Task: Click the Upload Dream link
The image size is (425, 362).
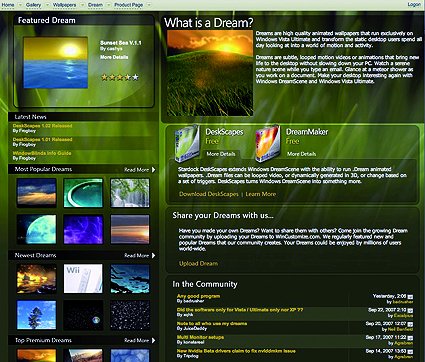Action: [198, 264]
